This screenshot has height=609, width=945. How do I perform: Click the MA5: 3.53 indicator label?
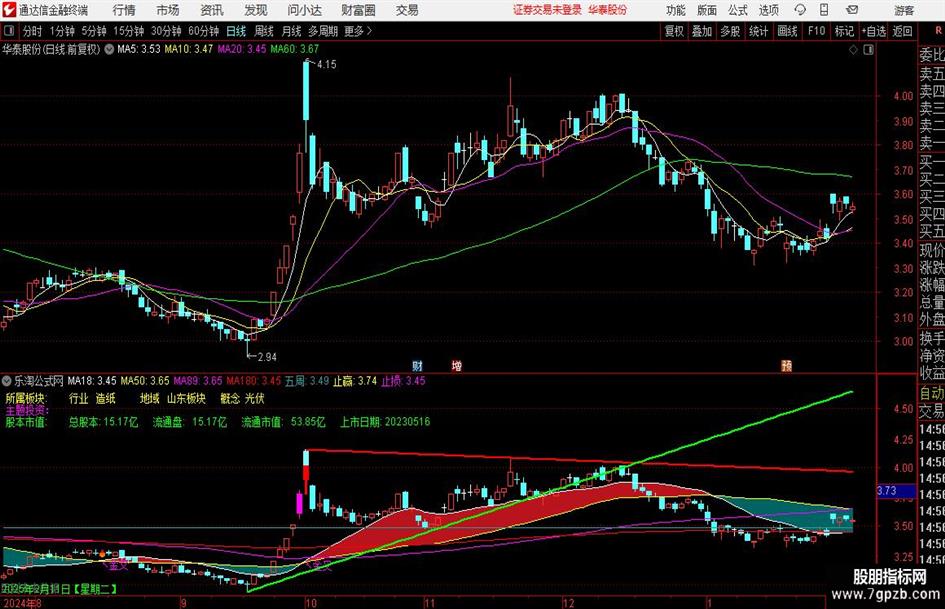[x=139, y=49]
